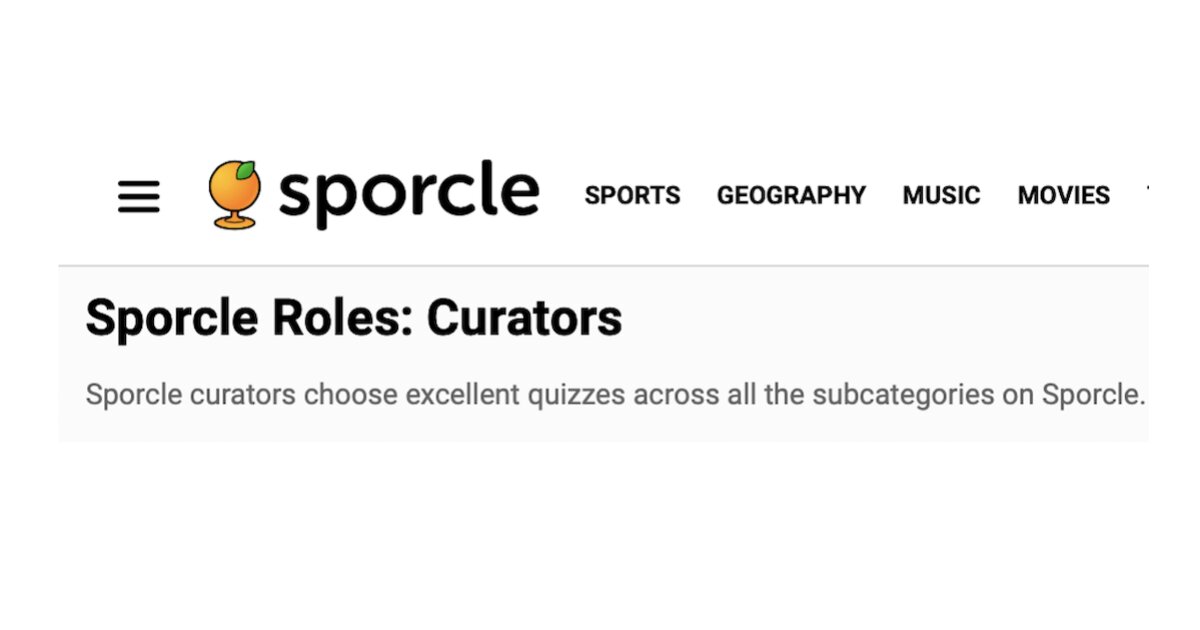Open the SPORTS category
This screenshot has height=630, width=1200.
632,195
